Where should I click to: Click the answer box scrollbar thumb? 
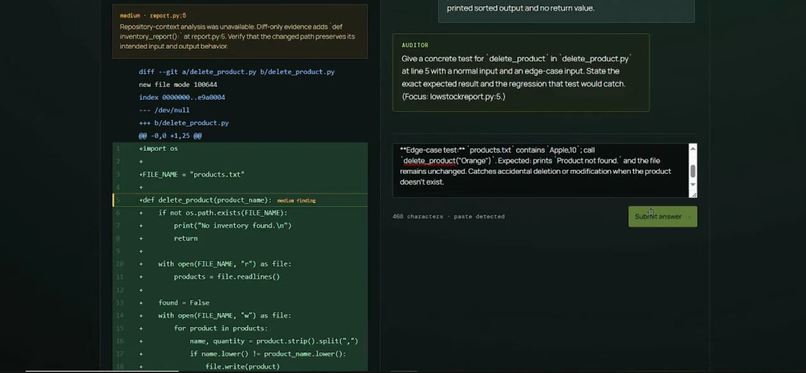click(692, 171)
